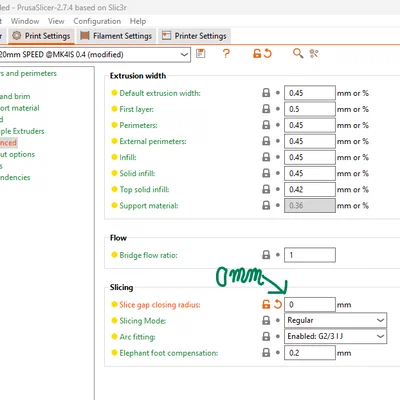Click the Top solid infill label link
The width and height of the screenshot is (400, 400).
pyautogui.click(x=144, y=189)
